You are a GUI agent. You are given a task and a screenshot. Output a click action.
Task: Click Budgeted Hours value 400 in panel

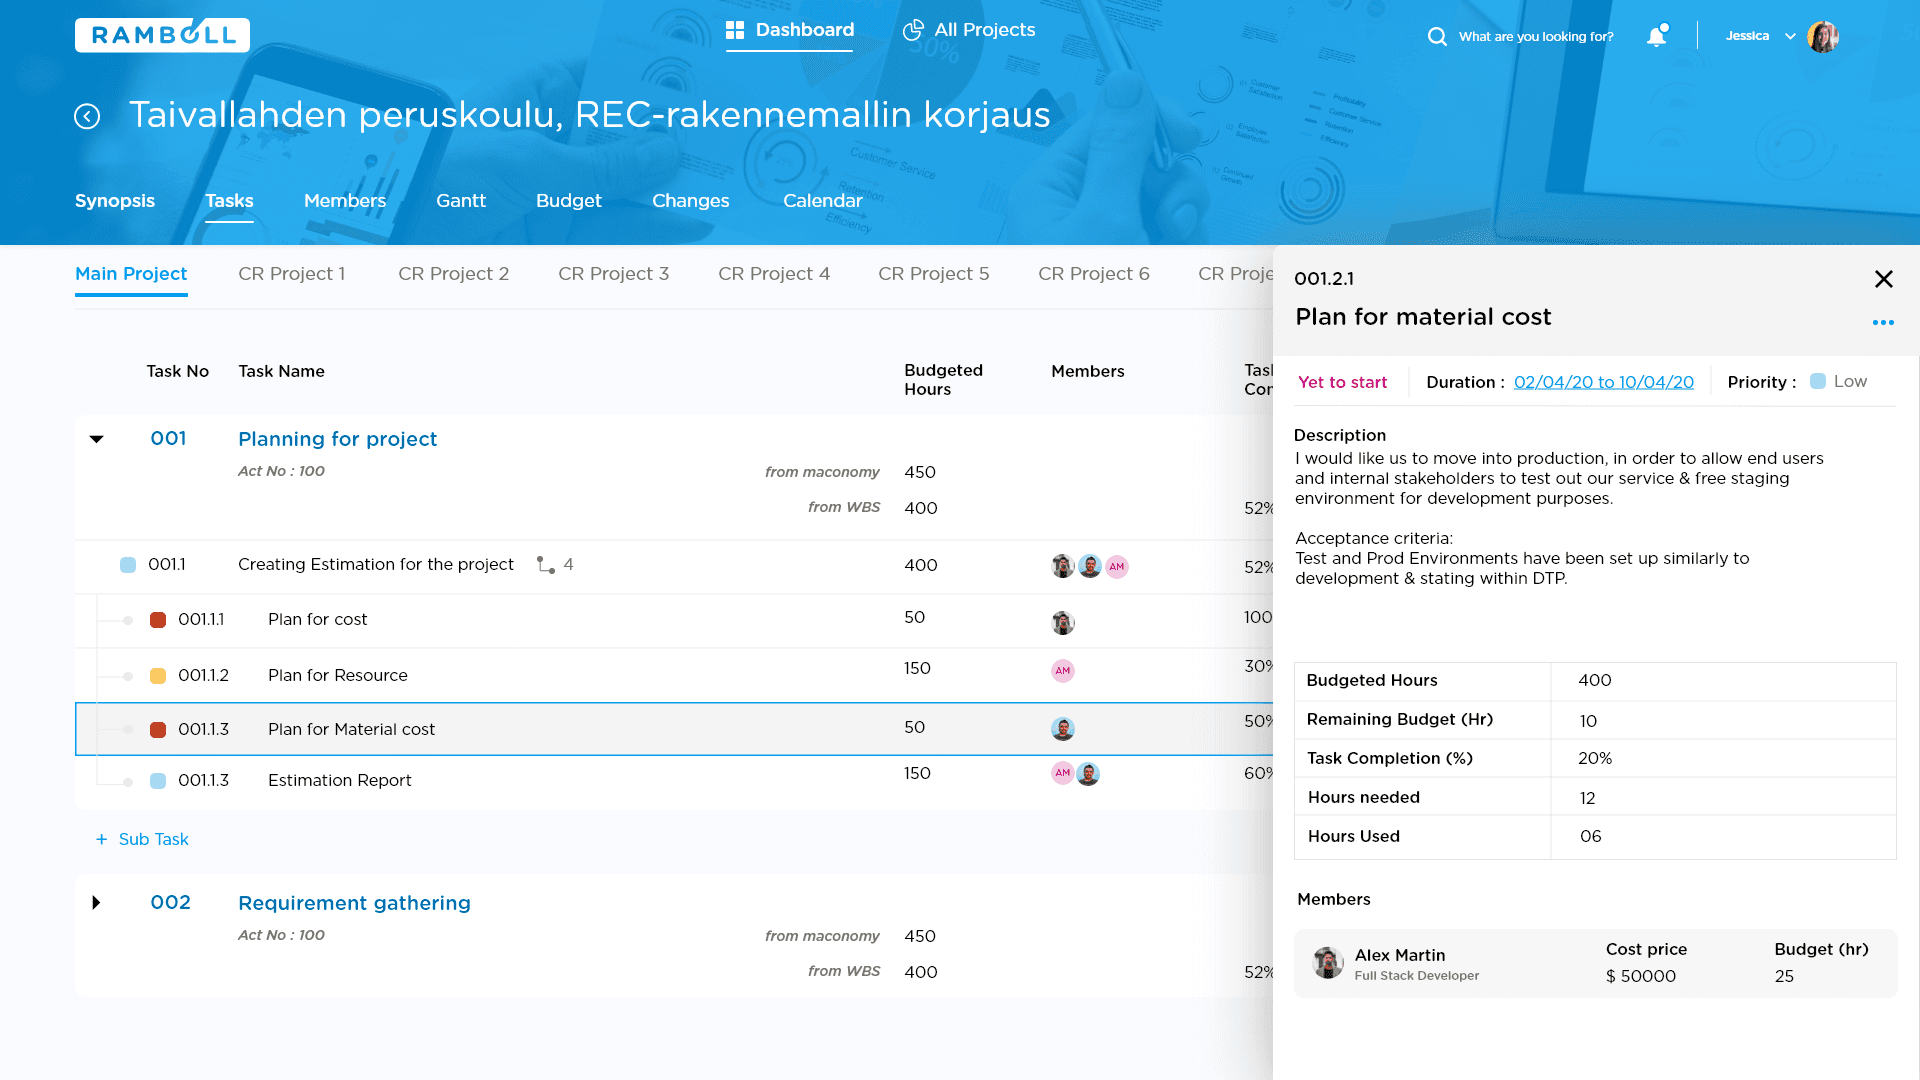[x=1595, y=680]
